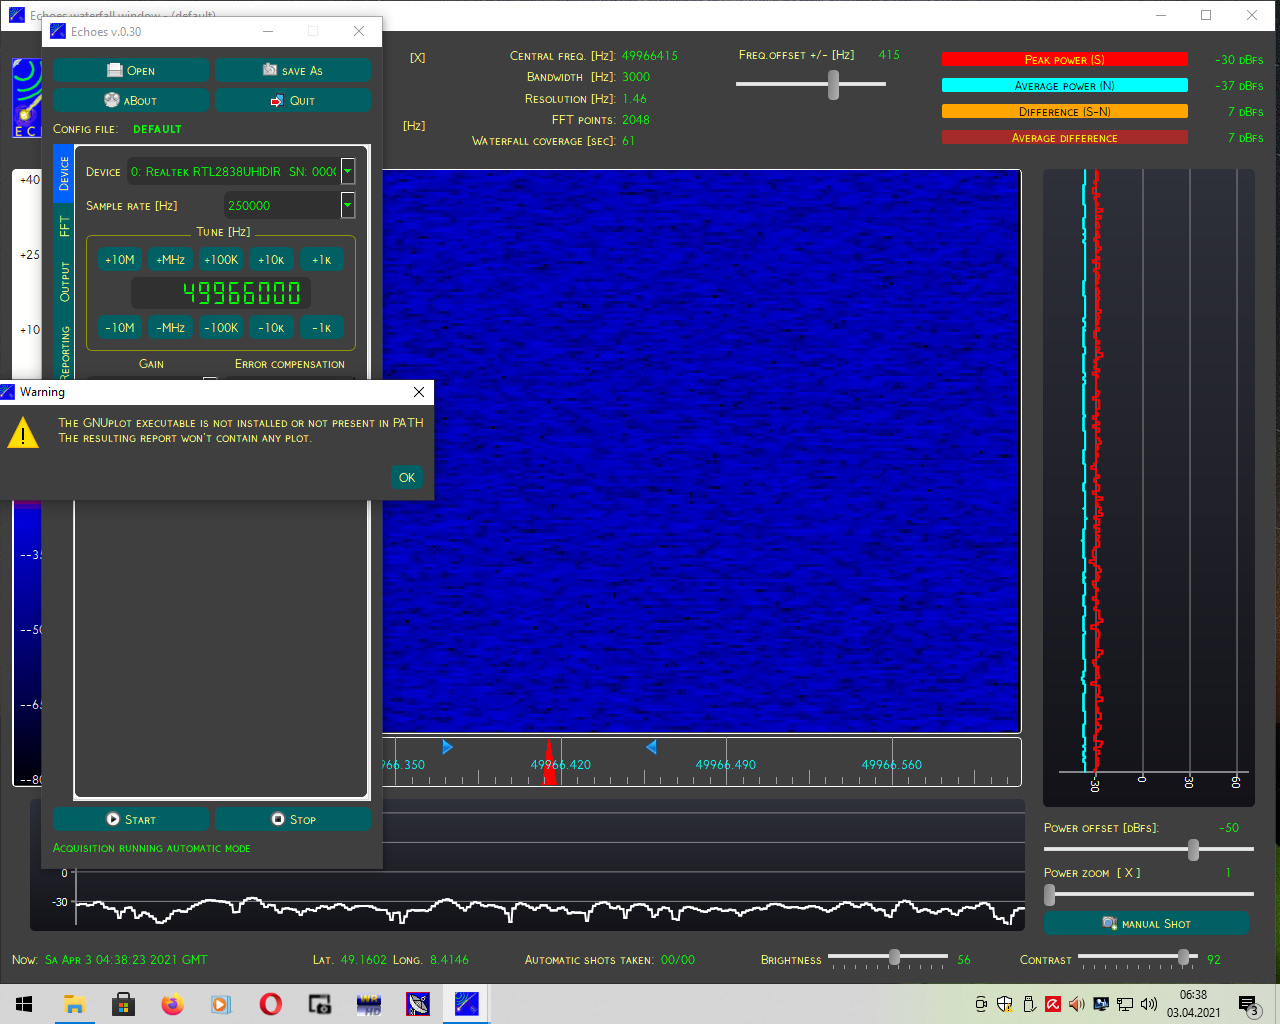Quit the Echoes application

point(293,100)
